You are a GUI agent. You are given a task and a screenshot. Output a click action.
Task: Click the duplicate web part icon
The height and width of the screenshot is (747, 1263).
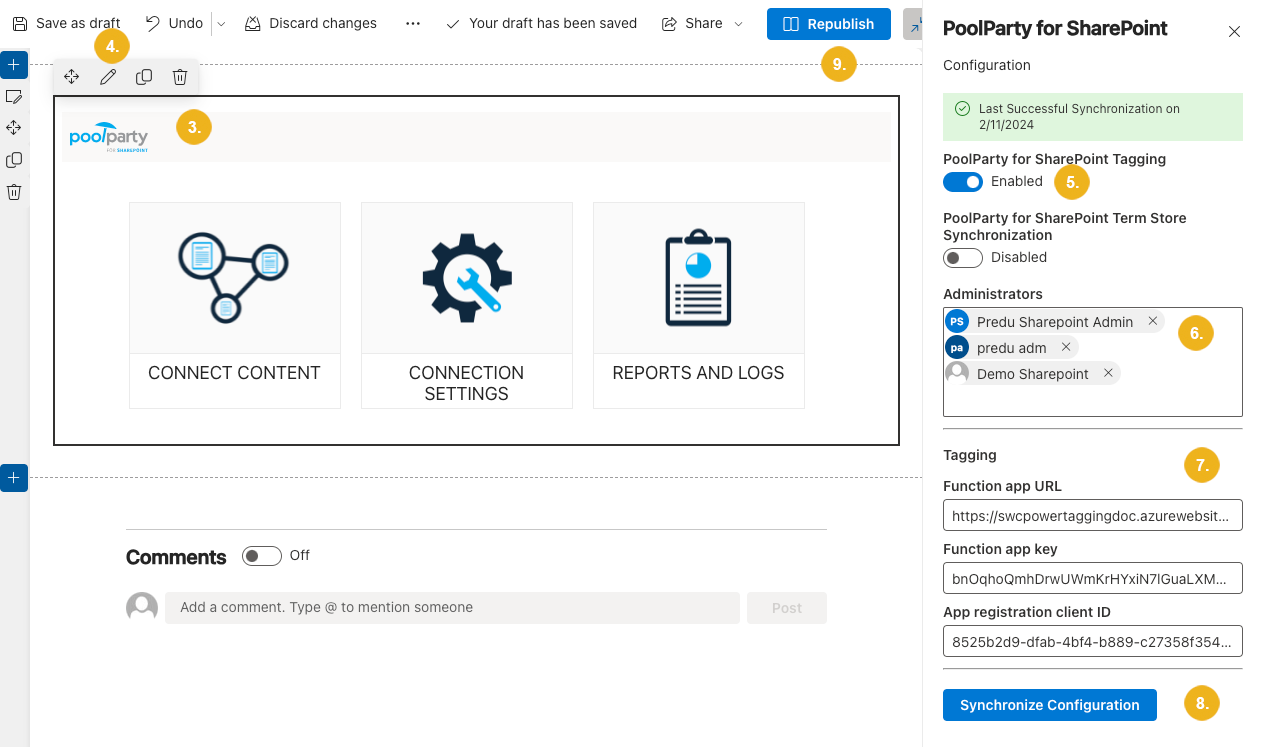pyautogui.click(x=144, y=77)
